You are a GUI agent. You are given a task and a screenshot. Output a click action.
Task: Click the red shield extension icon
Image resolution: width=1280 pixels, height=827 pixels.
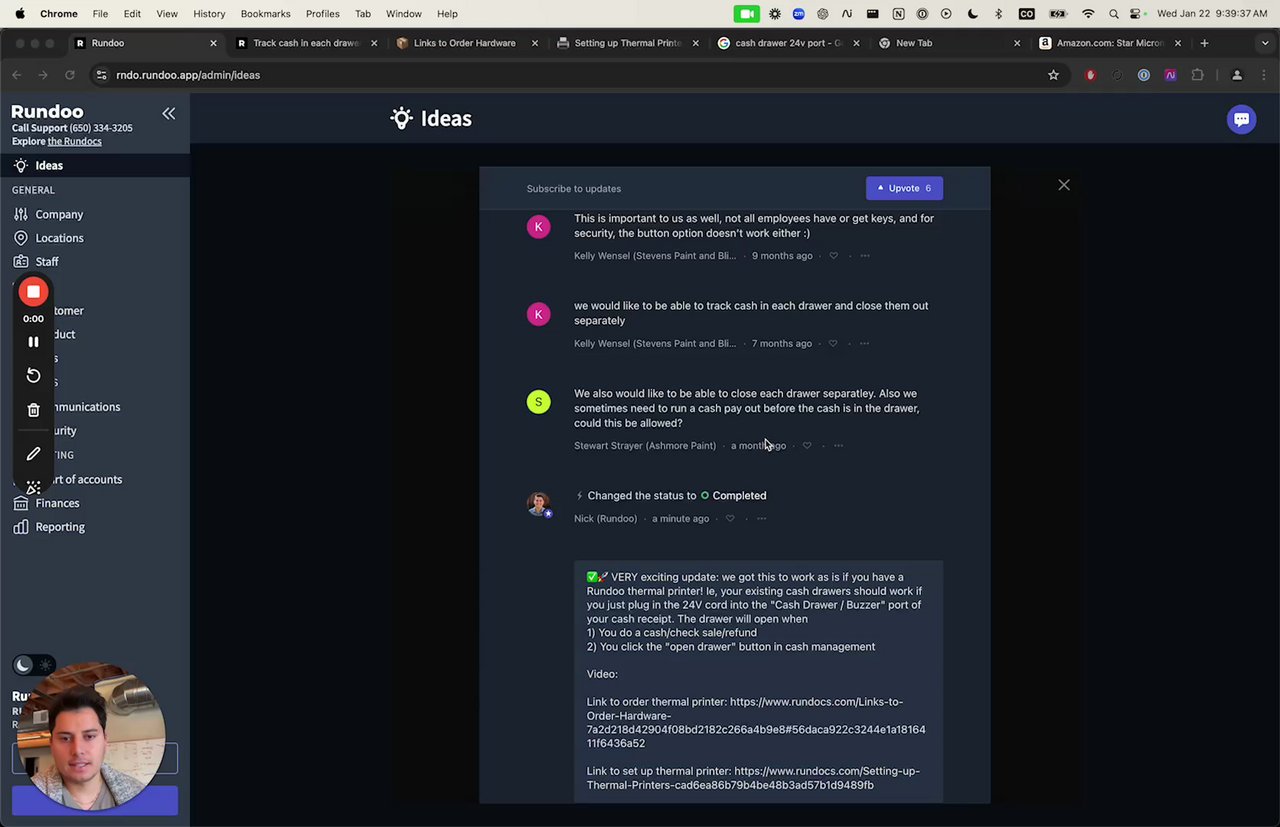(1090, 75)
